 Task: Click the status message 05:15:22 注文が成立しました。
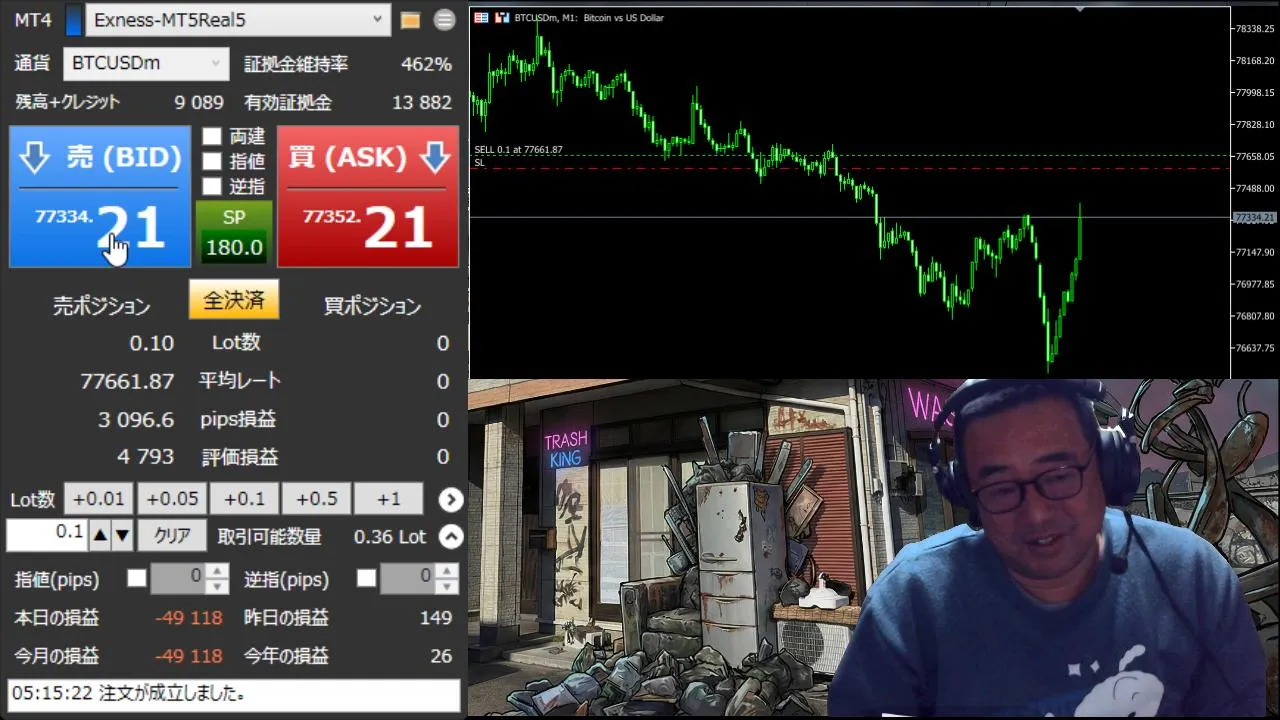(234, 694)
